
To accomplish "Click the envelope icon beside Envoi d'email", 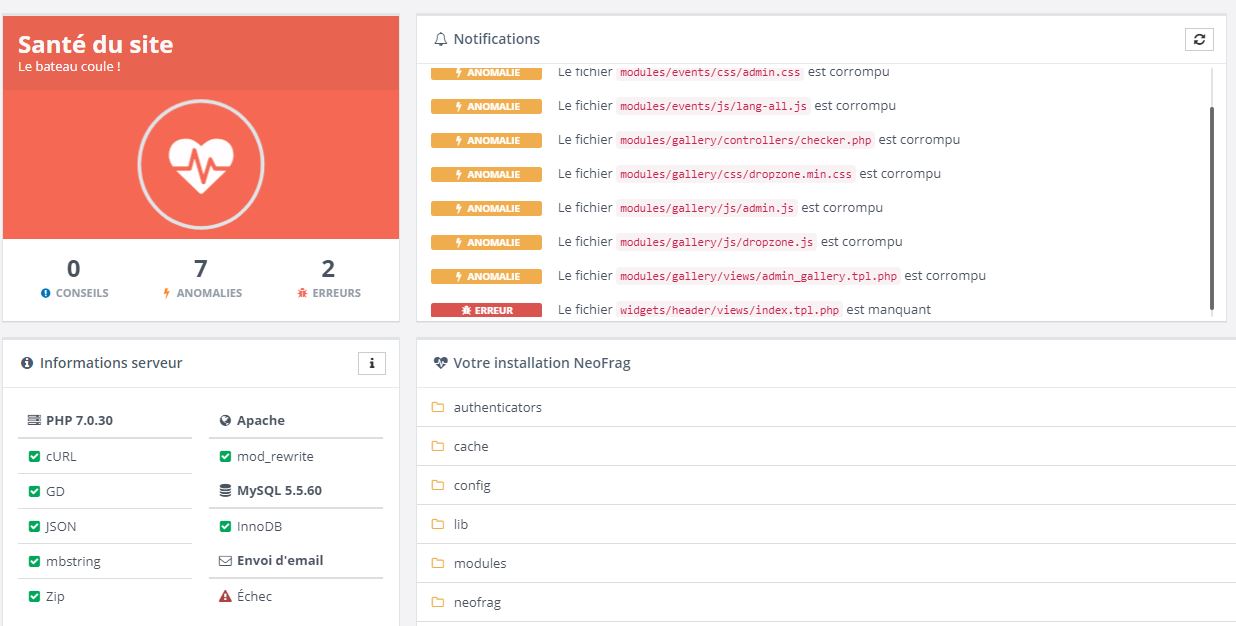I will (225, 561).
